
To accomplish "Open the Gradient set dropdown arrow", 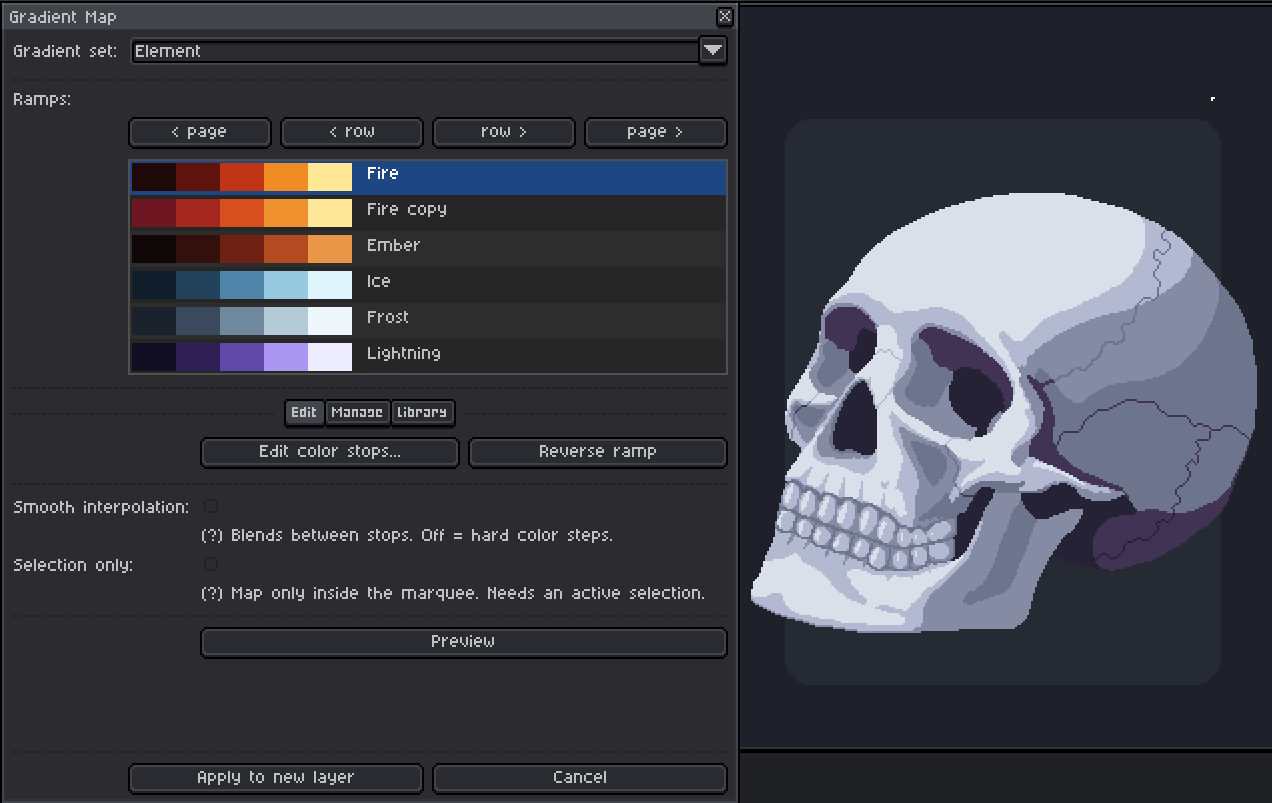I will click(713, 51).
